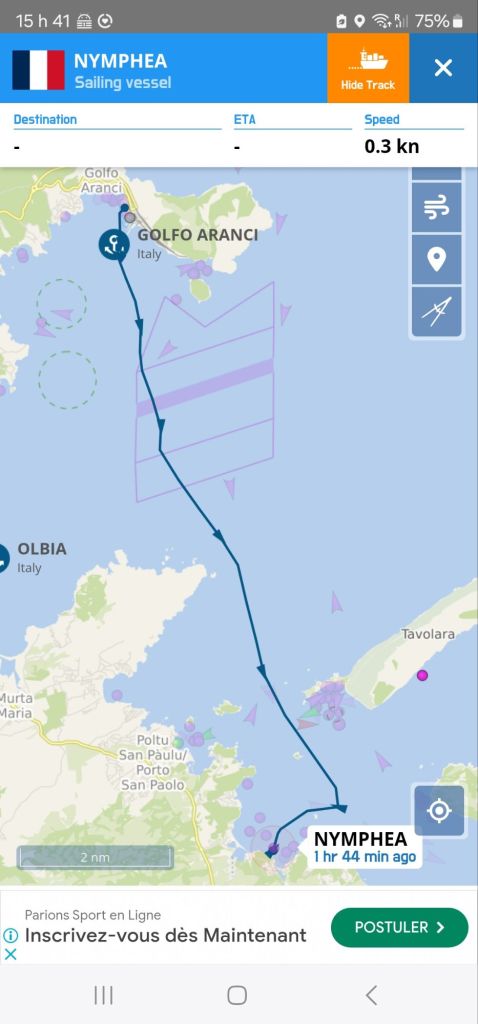The image size is (478, 1024).
Task: Tap Android recent apps button
Action: 104,995
